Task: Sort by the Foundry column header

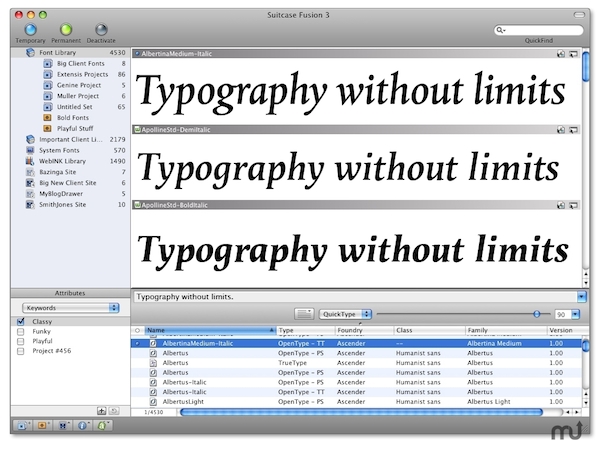Action: (364, 330)
